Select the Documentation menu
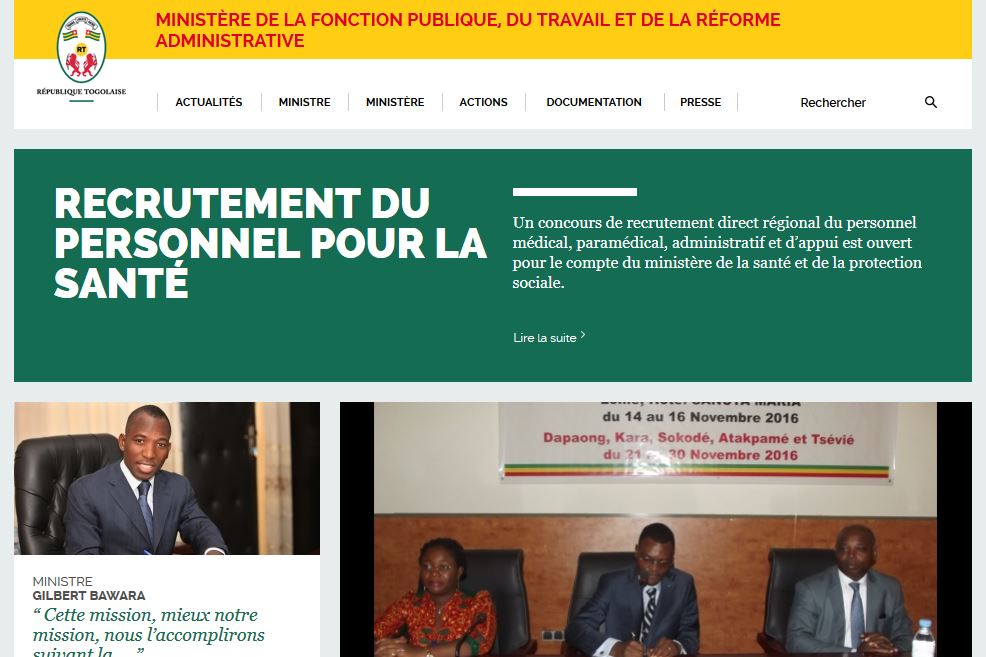The width and height of the screenshot is (986, 657). (594, 102)
